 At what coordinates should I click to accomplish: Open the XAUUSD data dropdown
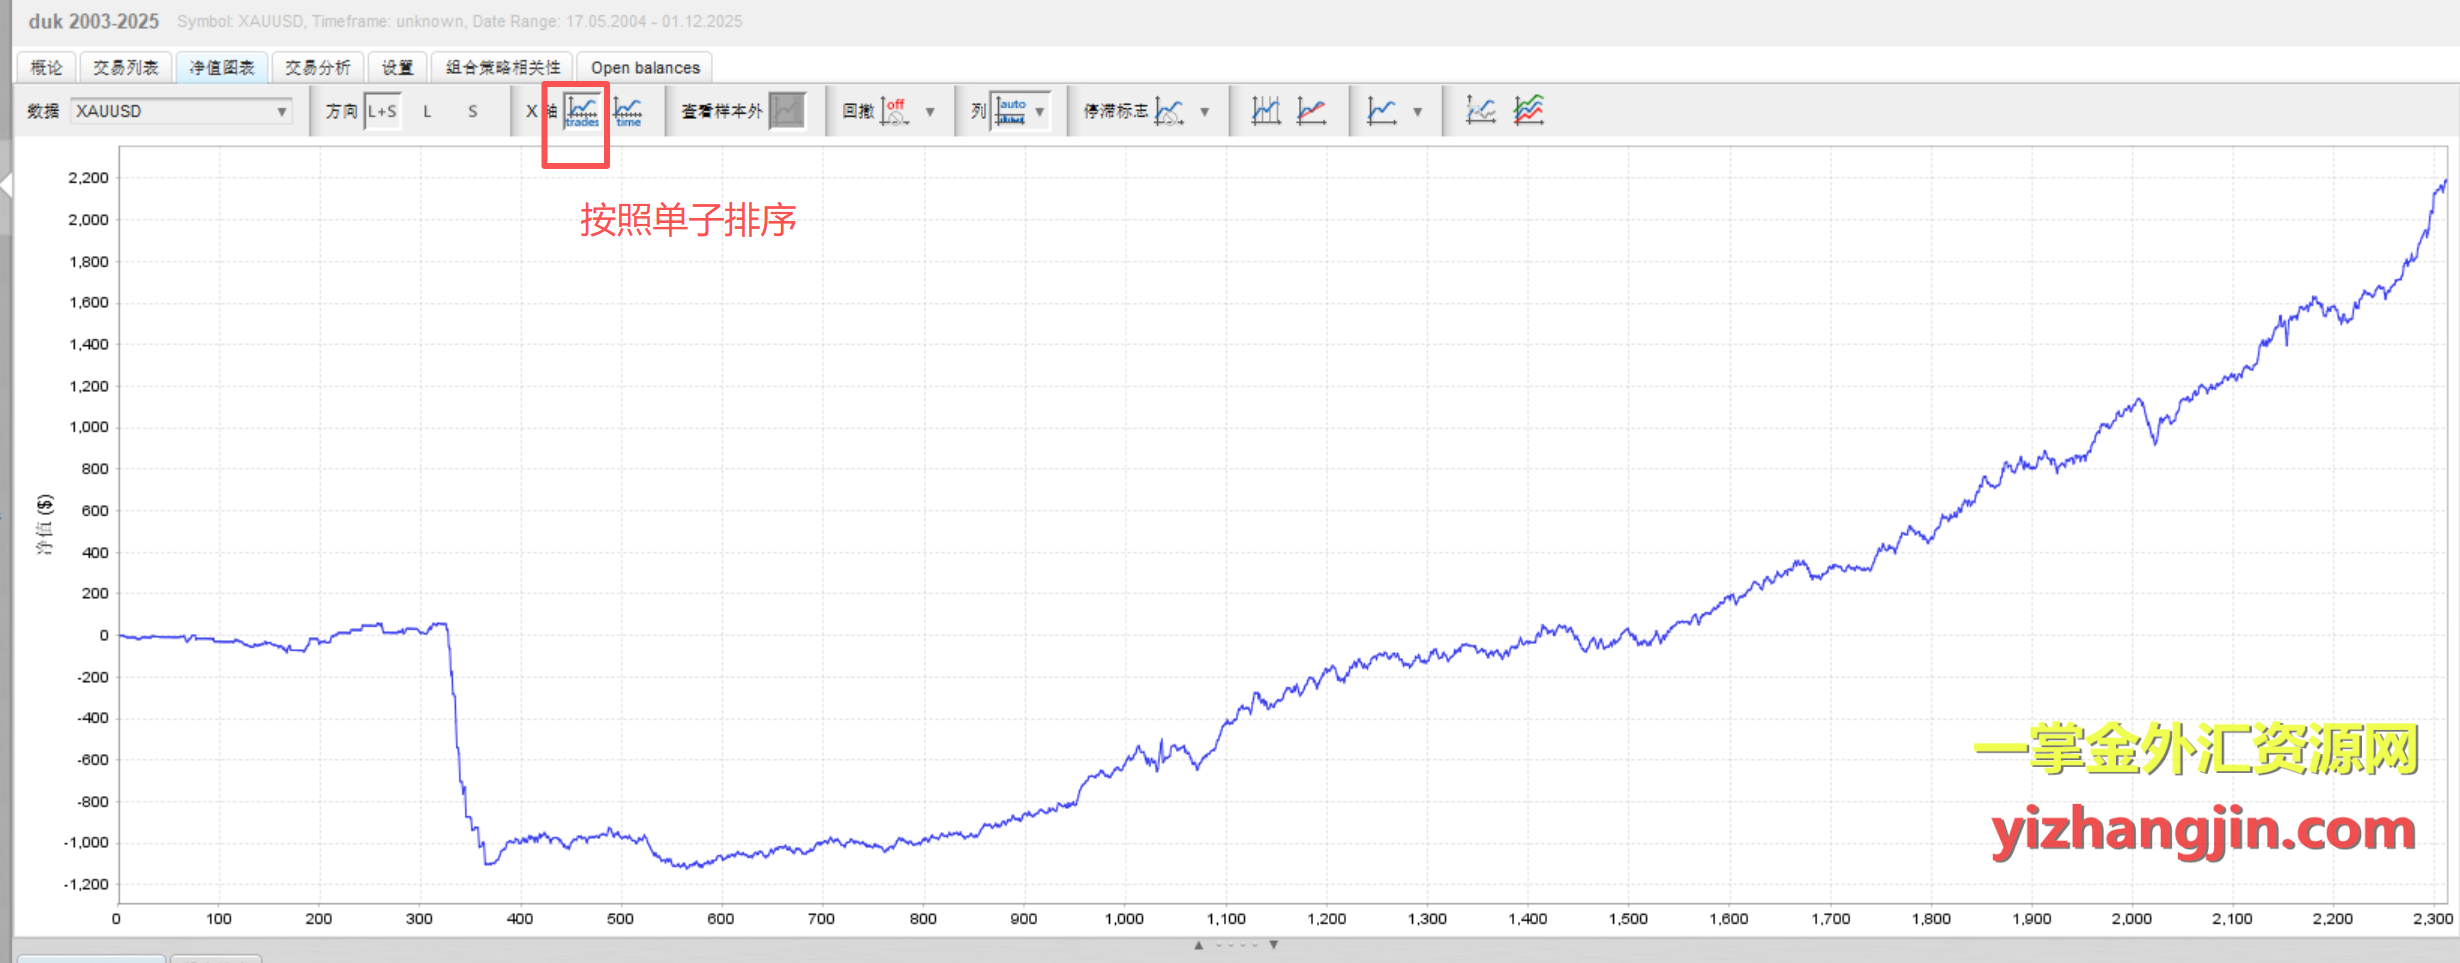(181, 111)
